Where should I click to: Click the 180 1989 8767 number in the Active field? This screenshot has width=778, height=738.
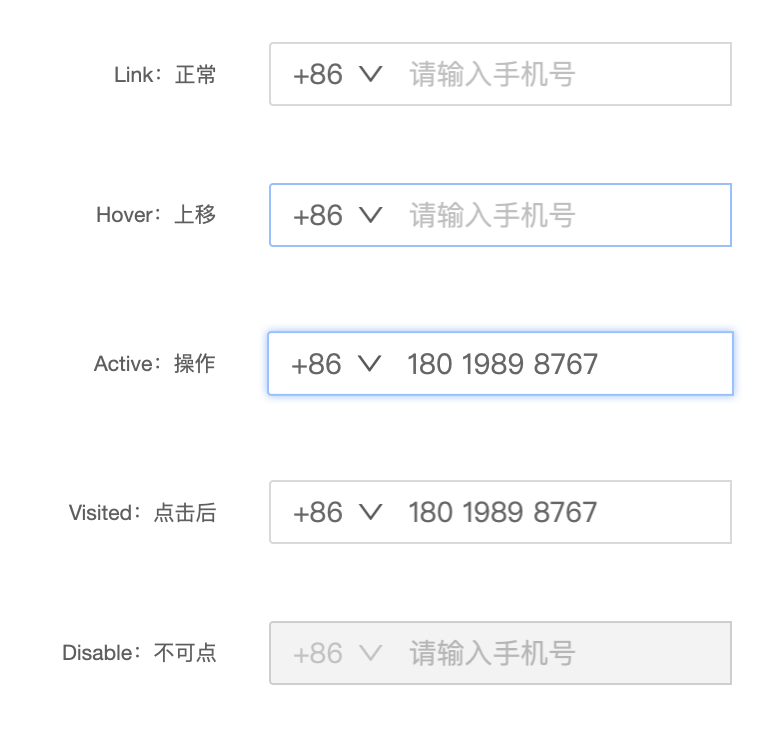tap(502, 364)
